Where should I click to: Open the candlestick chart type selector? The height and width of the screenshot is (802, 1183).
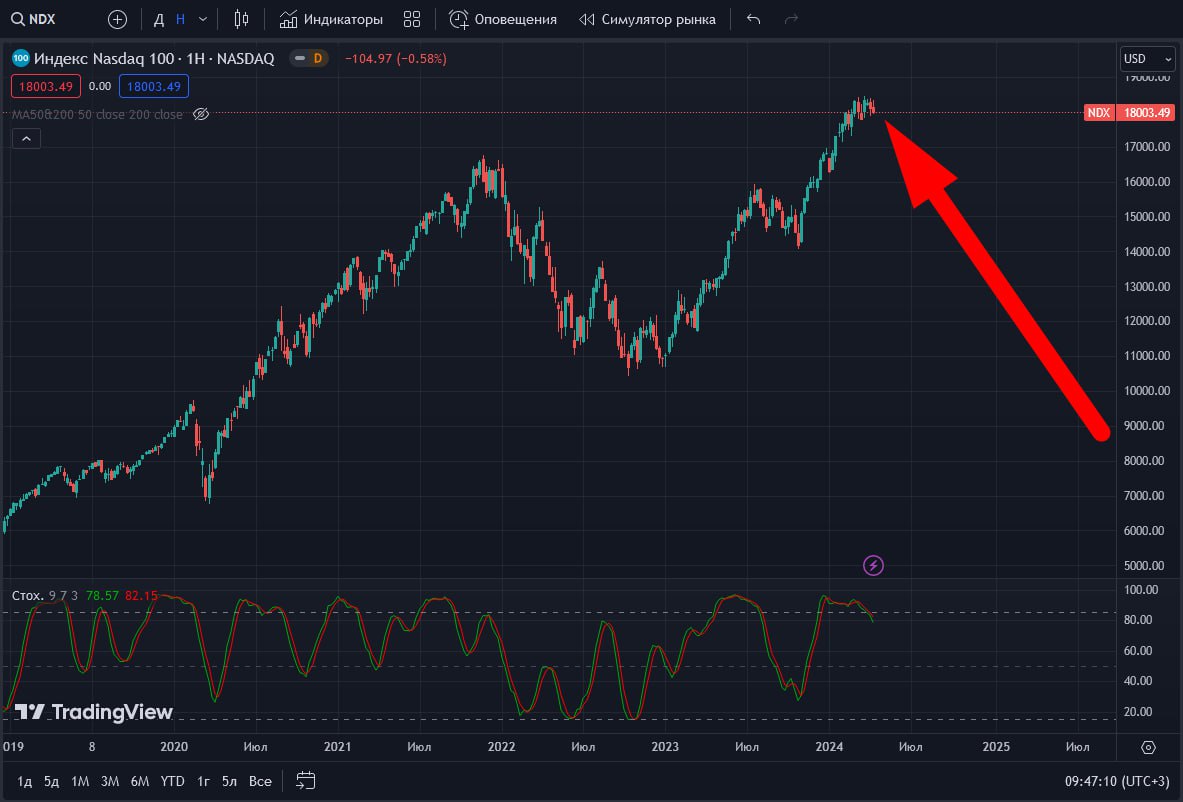241,20
